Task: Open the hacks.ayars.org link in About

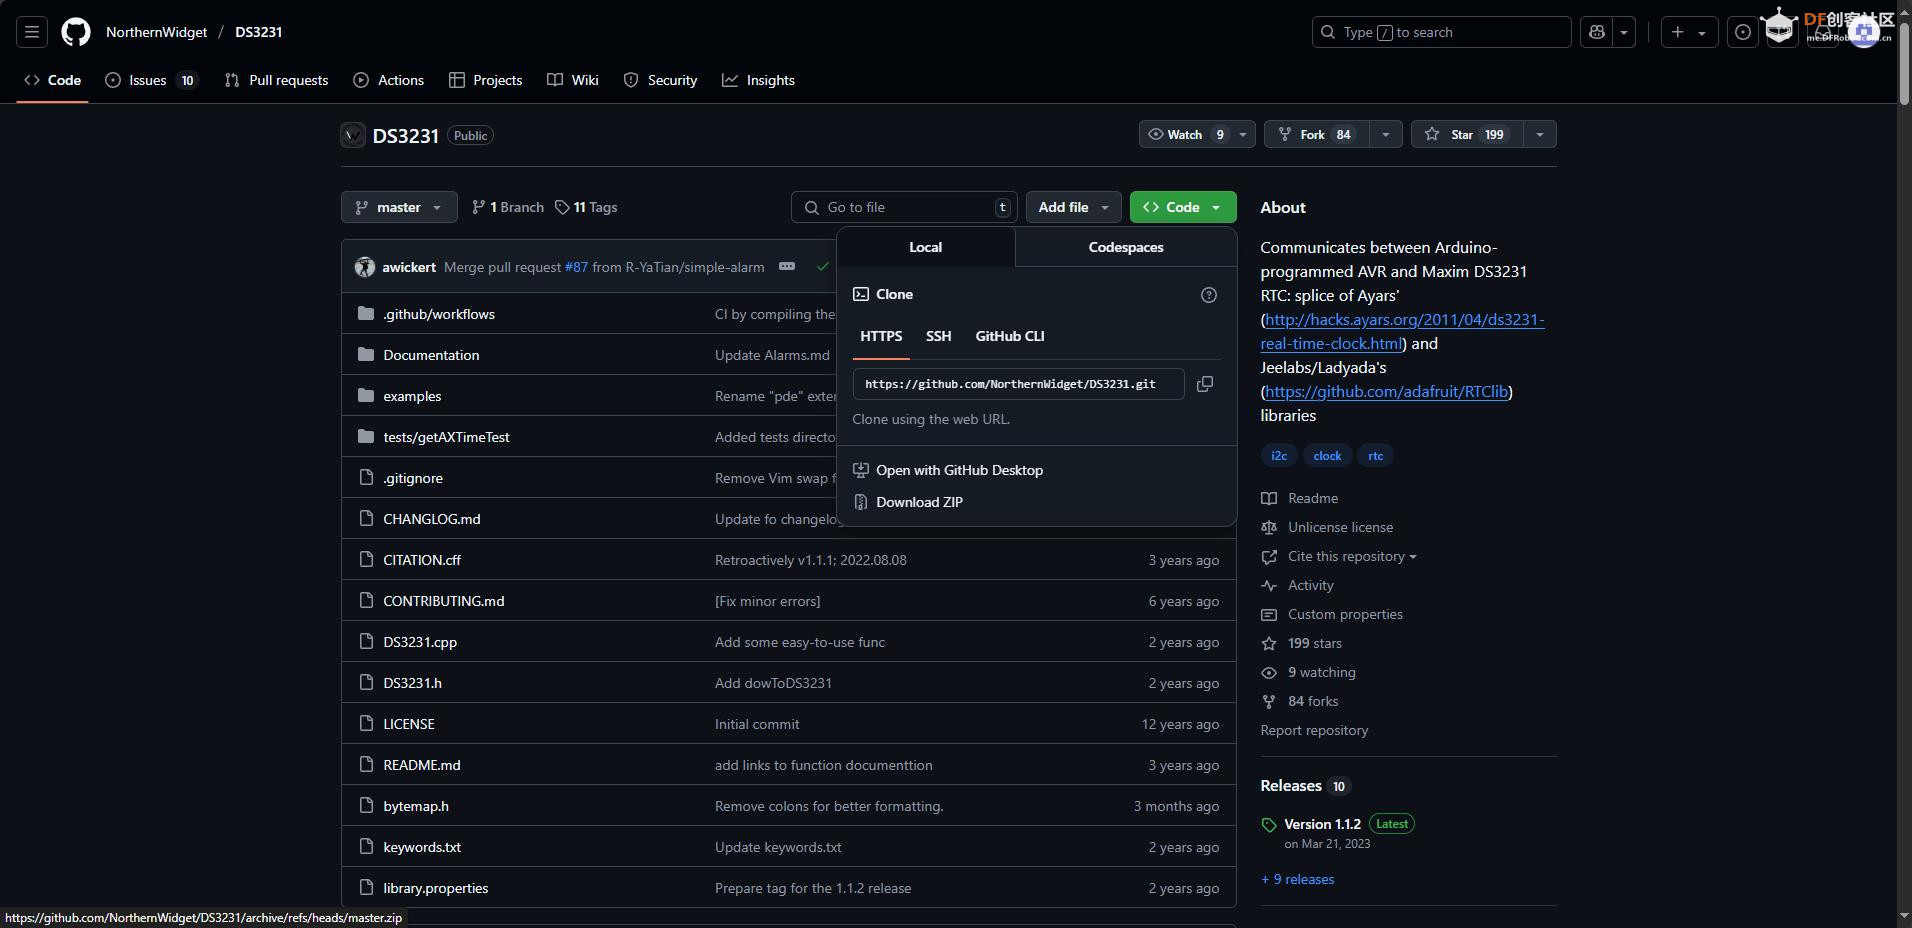Action: click(x=1404, y=331)
